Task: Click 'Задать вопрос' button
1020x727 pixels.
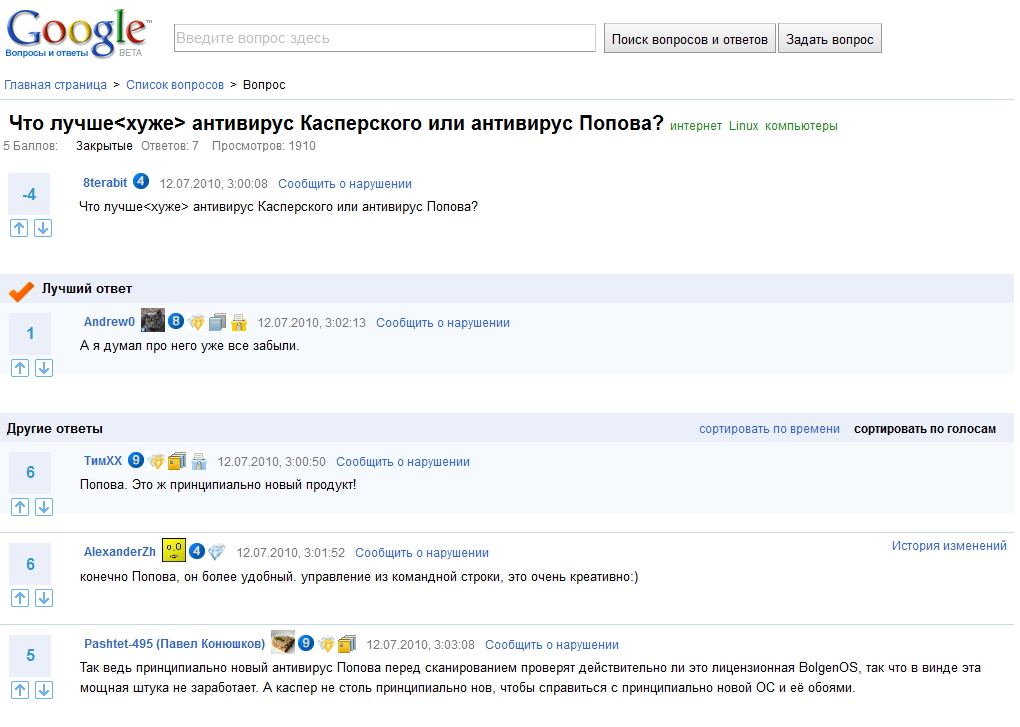Action: click(x=829, y=39)
